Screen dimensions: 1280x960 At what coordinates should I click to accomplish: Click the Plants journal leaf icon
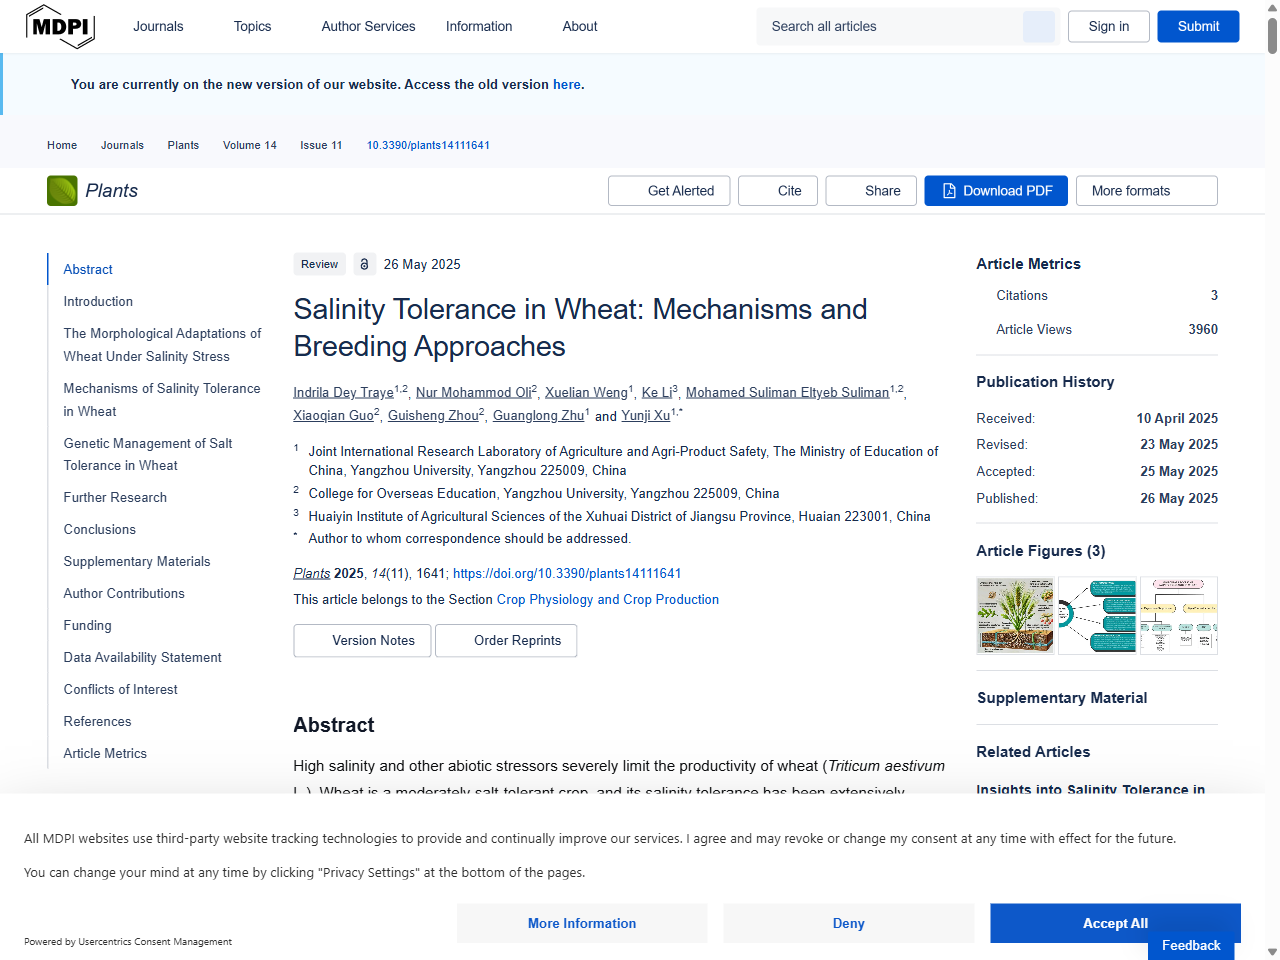[62, 190]
